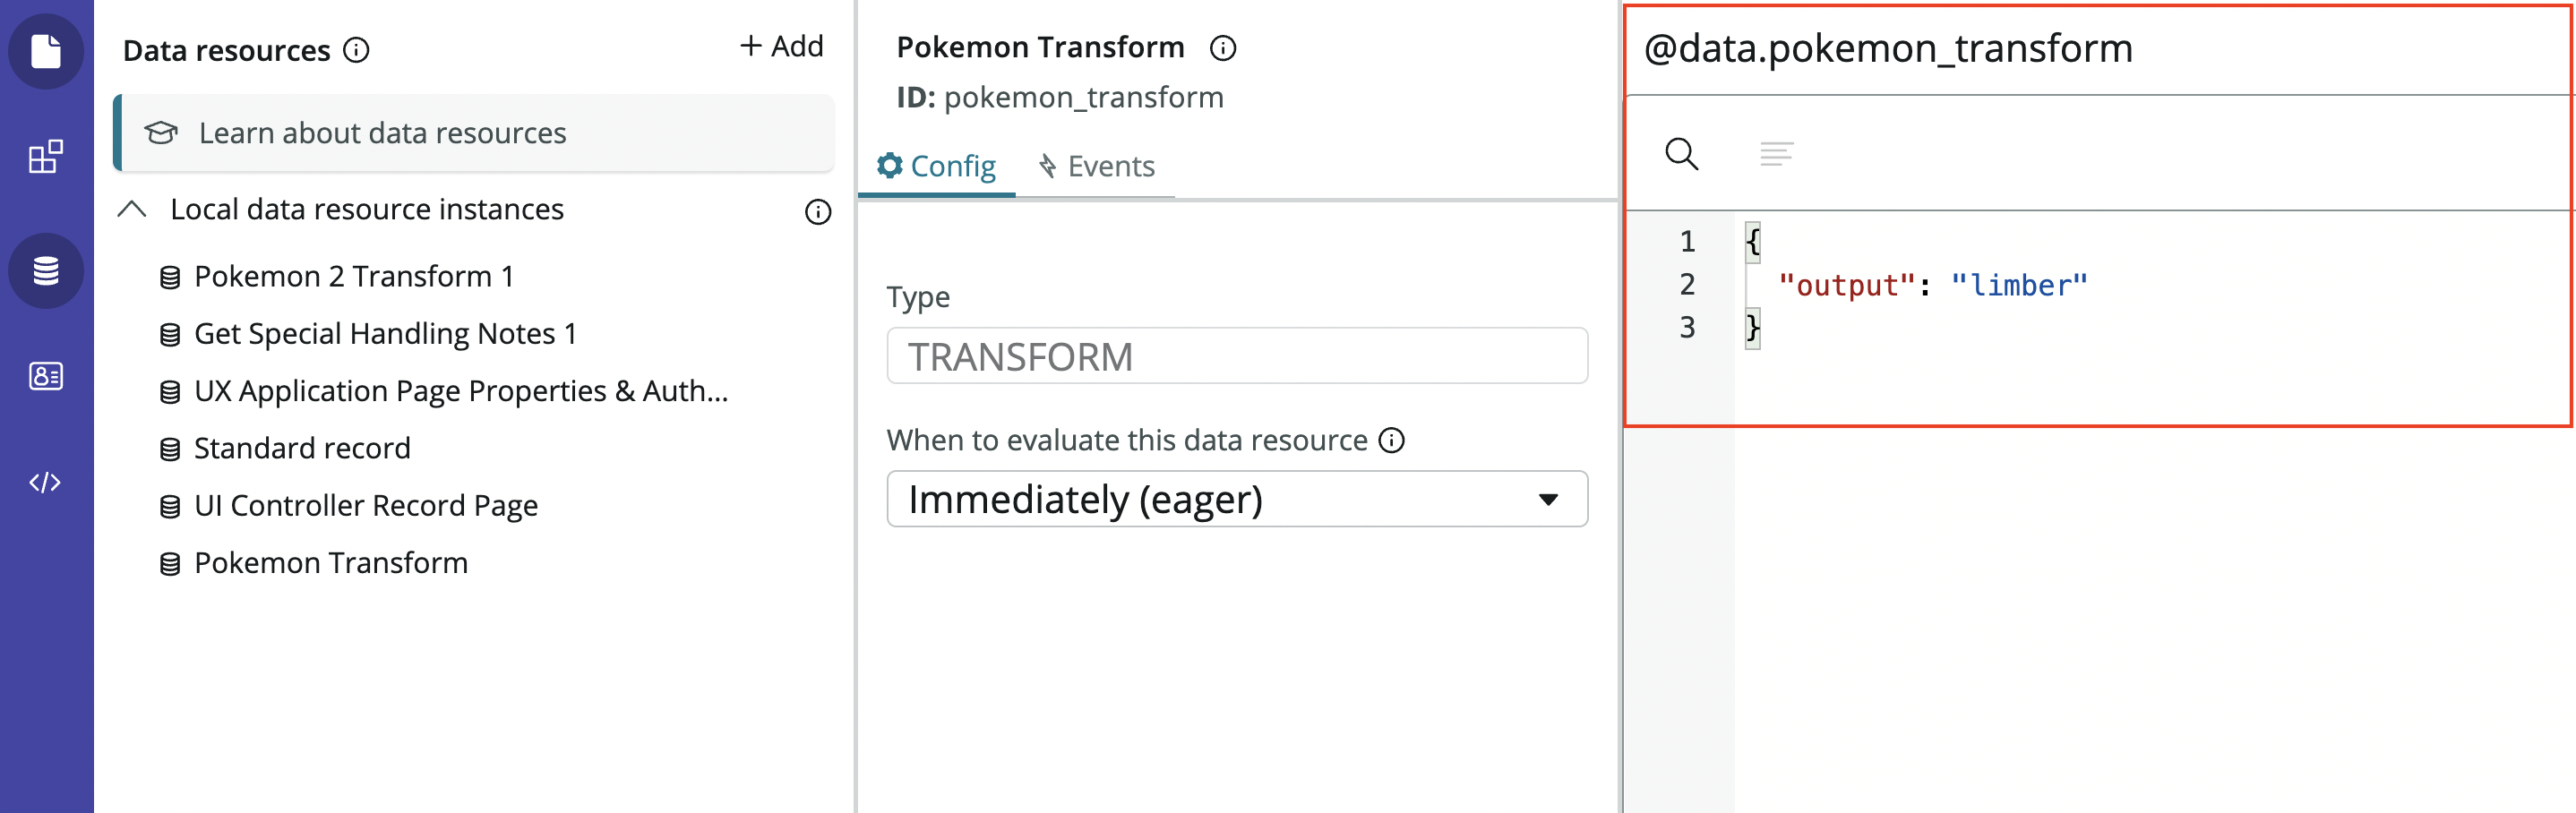Screen dimensions: 2576x813
Task: Select the data resources database sidebar icon
Action: [46, 271]
